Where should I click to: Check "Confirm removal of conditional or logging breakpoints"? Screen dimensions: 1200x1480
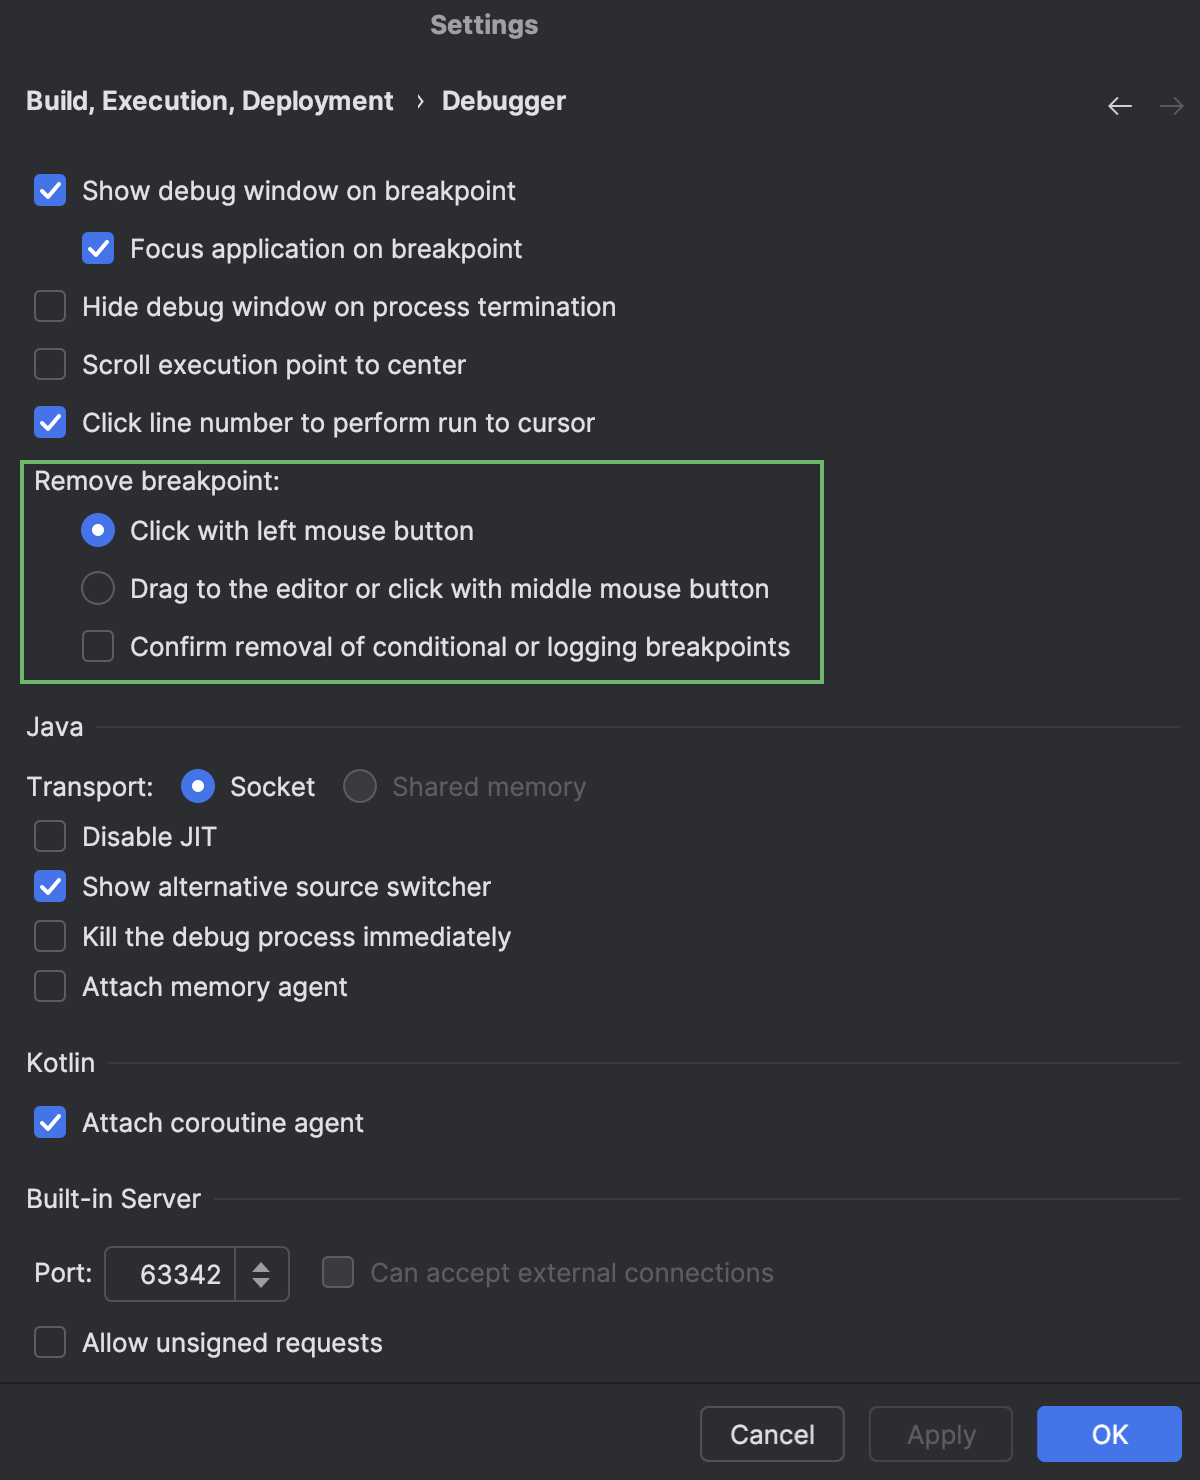98,646
